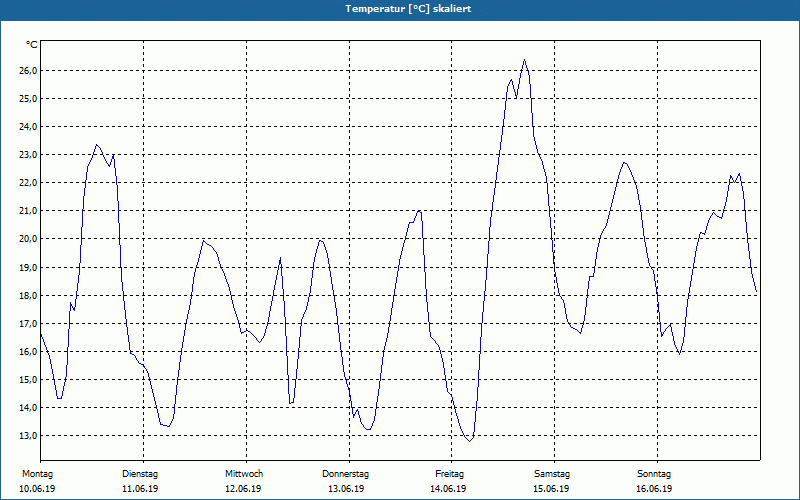Click the 22,0 y-axis value

(29, 183)
